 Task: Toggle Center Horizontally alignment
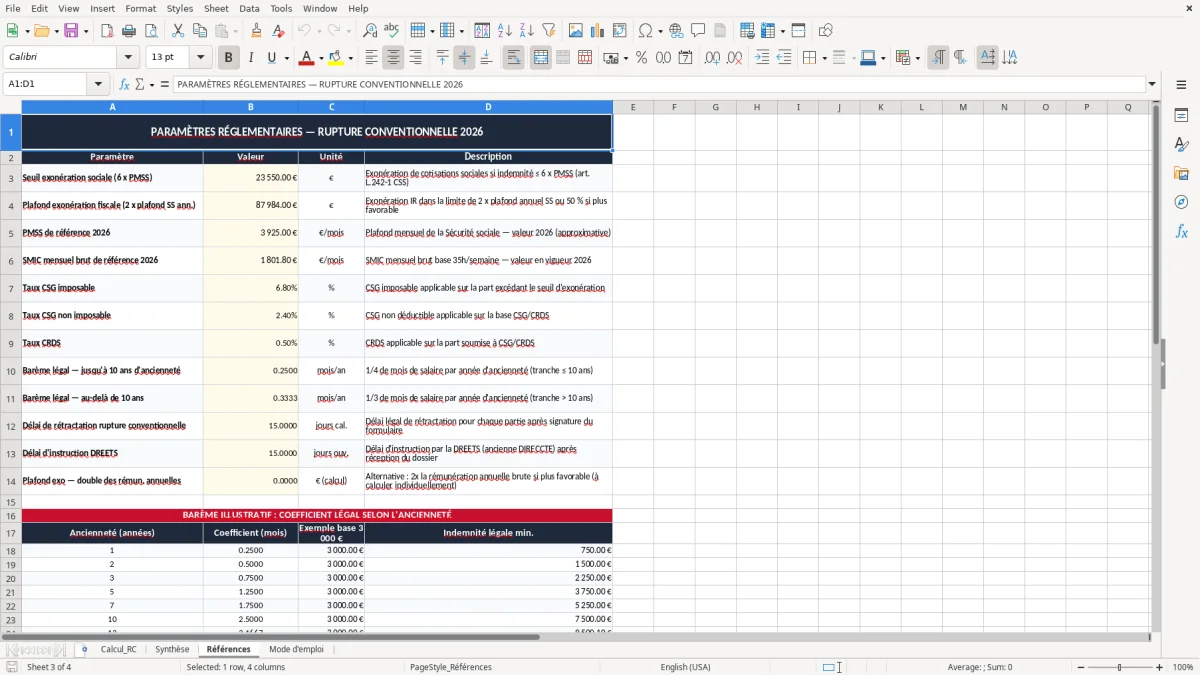coord(393,58)
